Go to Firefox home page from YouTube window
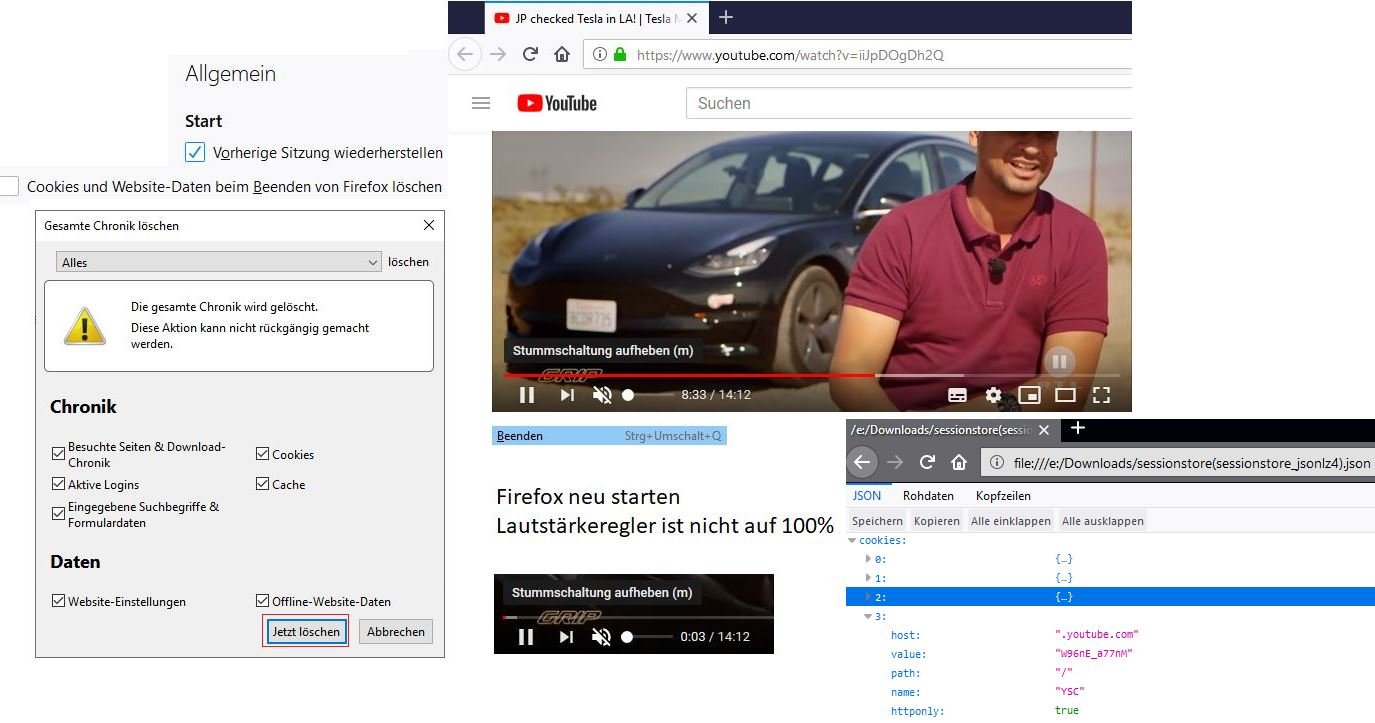1375x723 pixels. [x=562, y=55]
